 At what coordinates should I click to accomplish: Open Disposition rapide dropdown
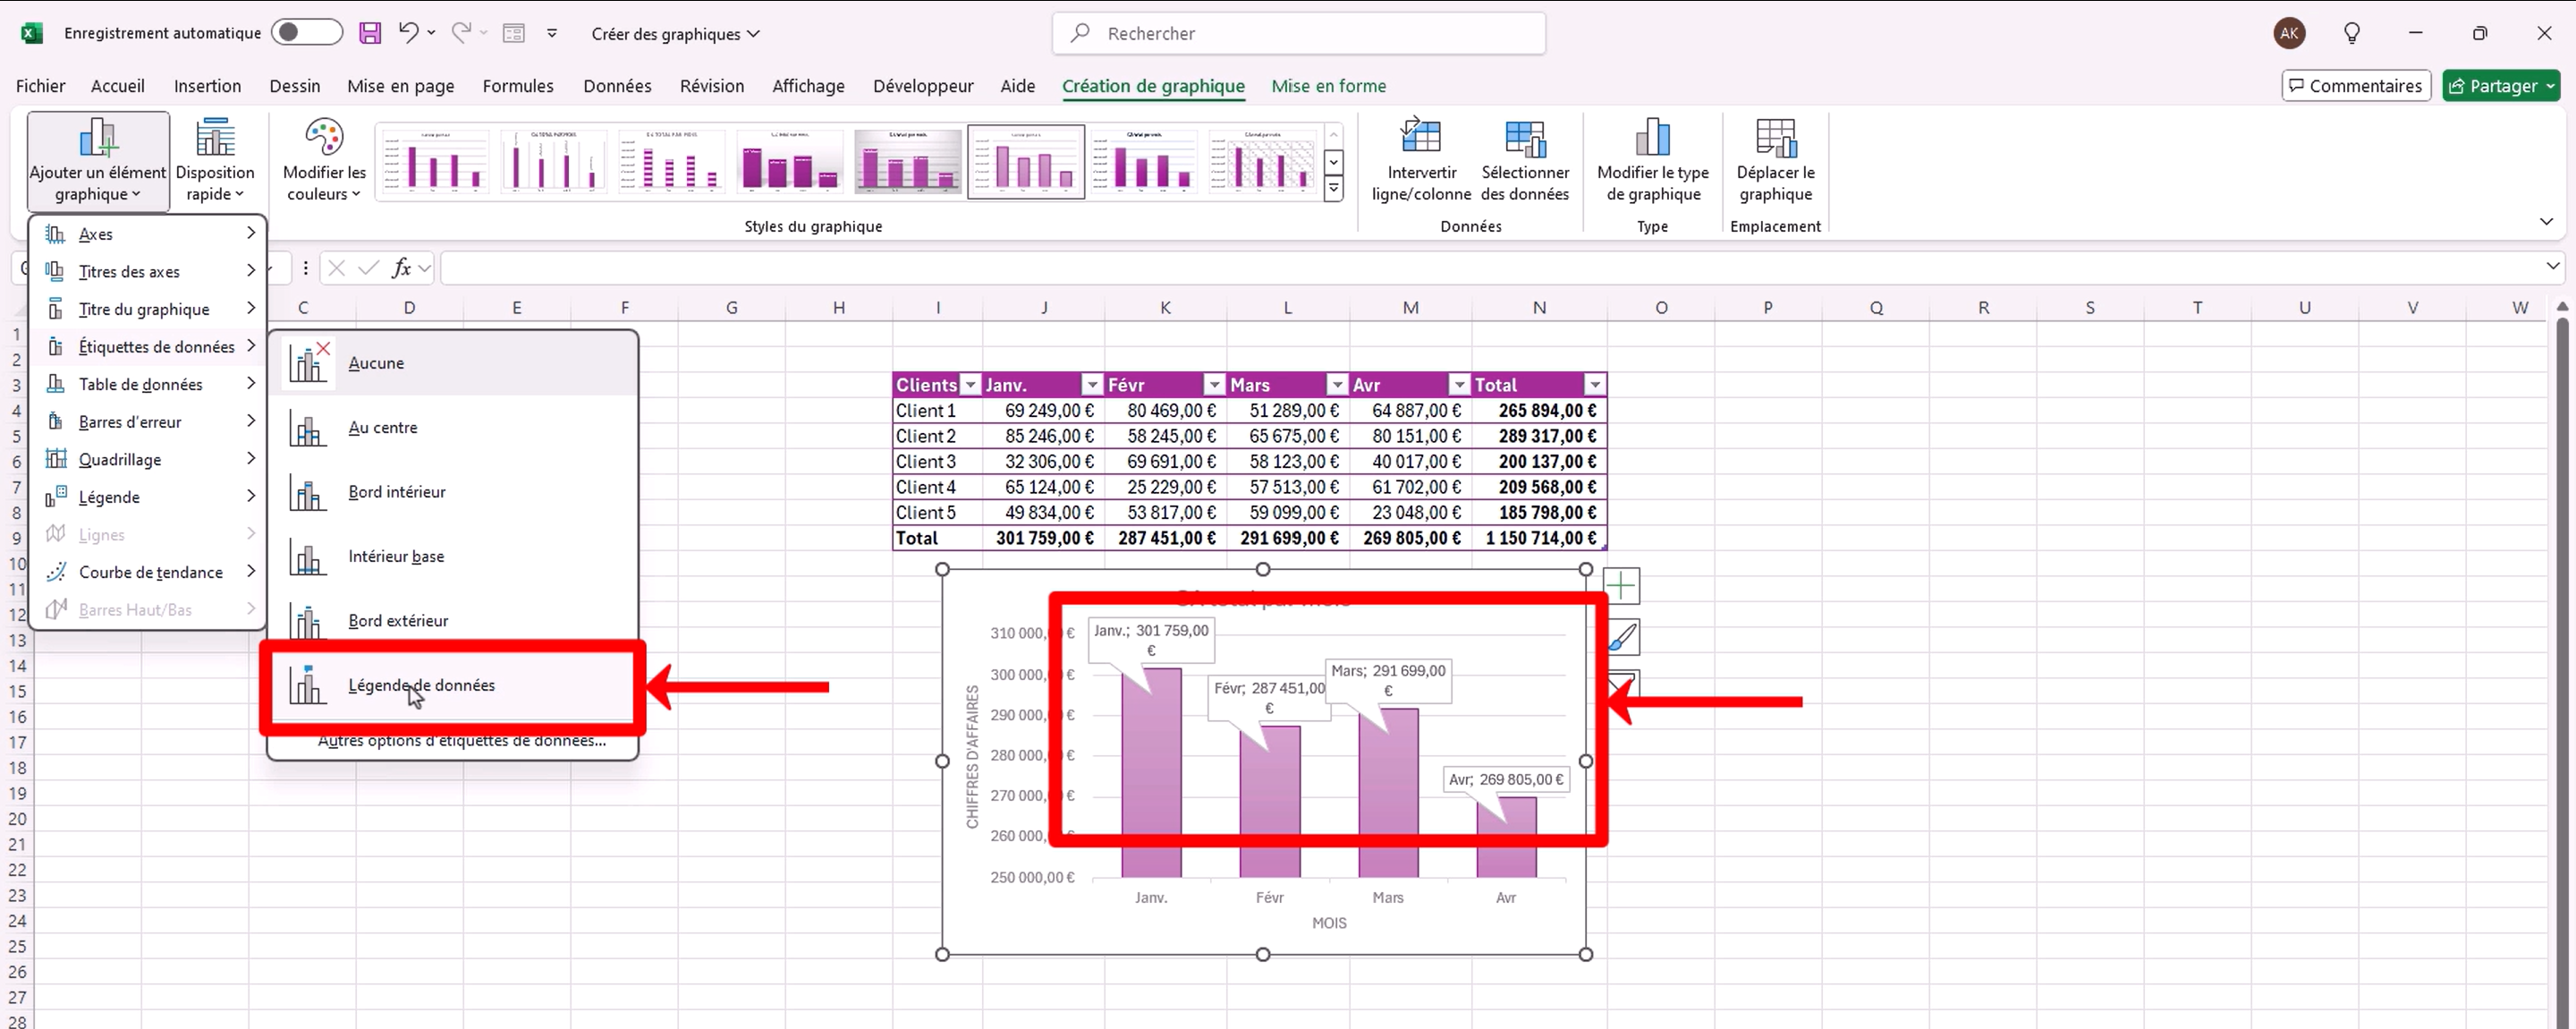pyautogui.click(x=215, y=160)
